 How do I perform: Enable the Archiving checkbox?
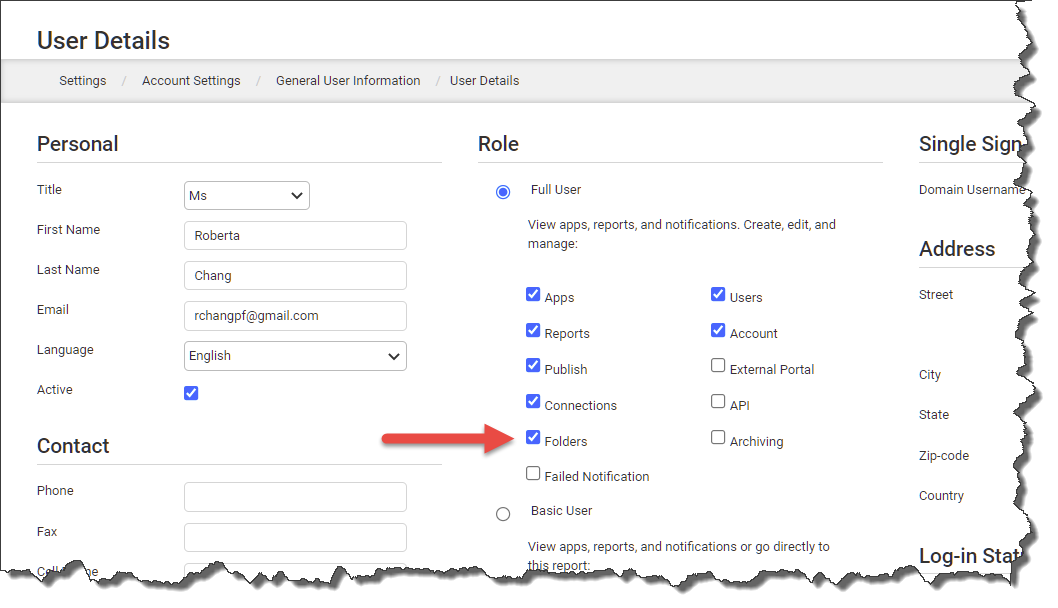coord(718,437)
